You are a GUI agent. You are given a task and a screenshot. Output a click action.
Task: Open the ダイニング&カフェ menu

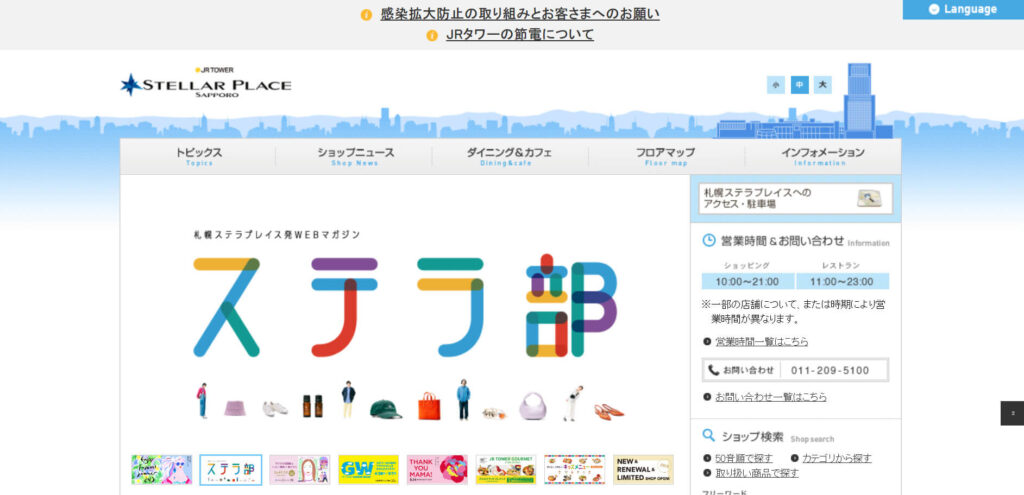(509, 157)
